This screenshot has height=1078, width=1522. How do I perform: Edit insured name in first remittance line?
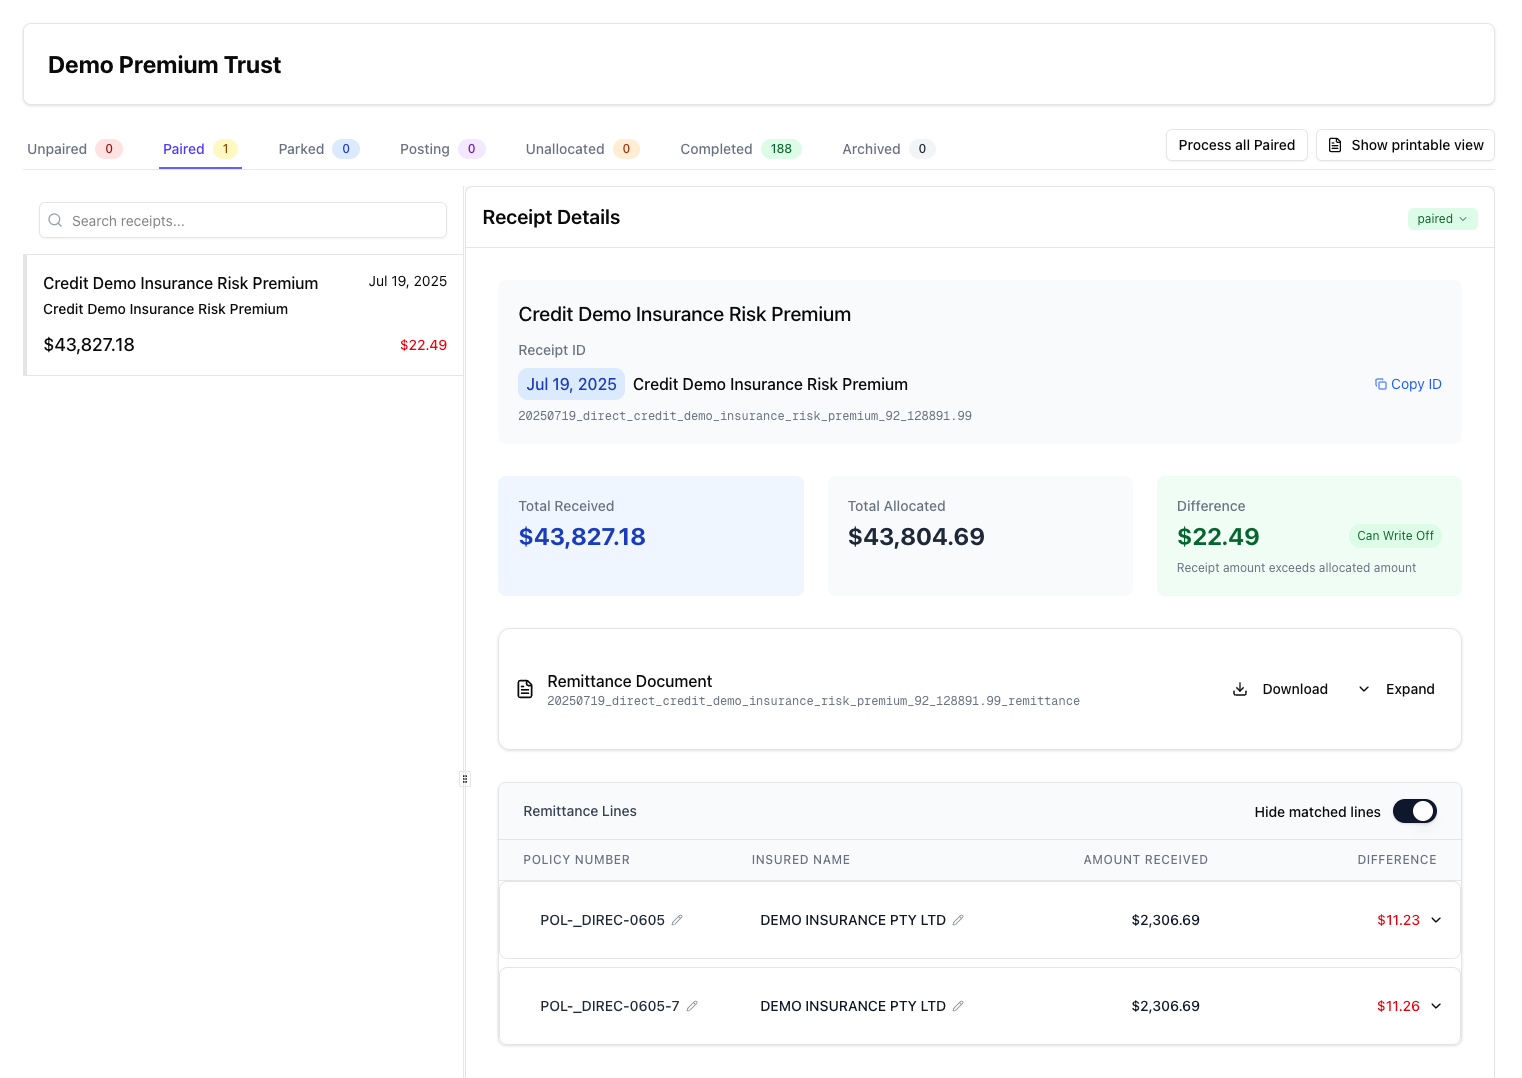(x=958, y=920)
